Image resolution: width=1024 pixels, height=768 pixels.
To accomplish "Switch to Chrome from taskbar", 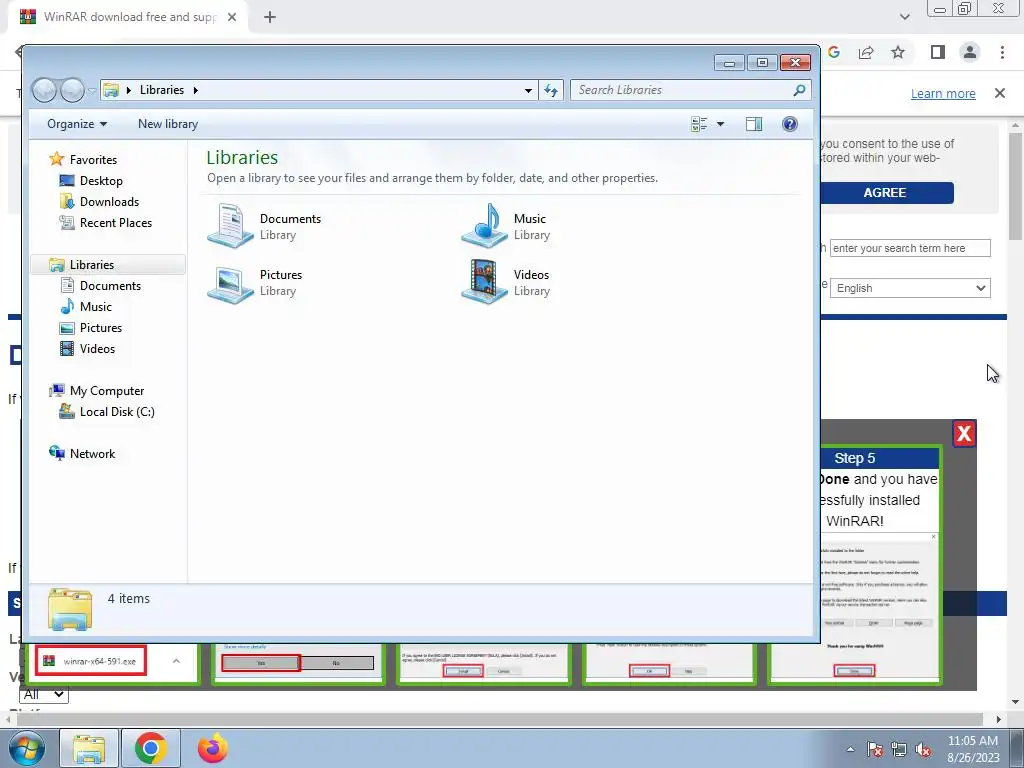I will [150, 748].
